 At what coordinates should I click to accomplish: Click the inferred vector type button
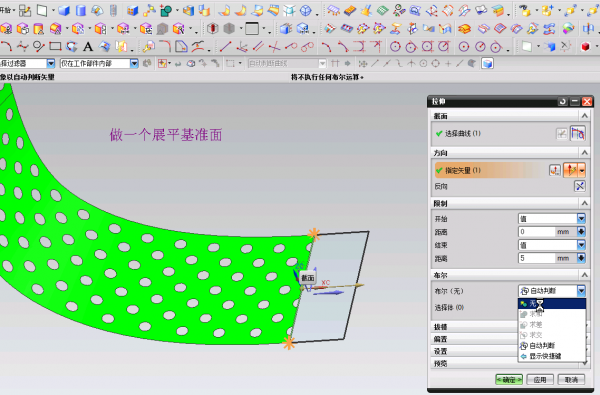click(570, 170)
